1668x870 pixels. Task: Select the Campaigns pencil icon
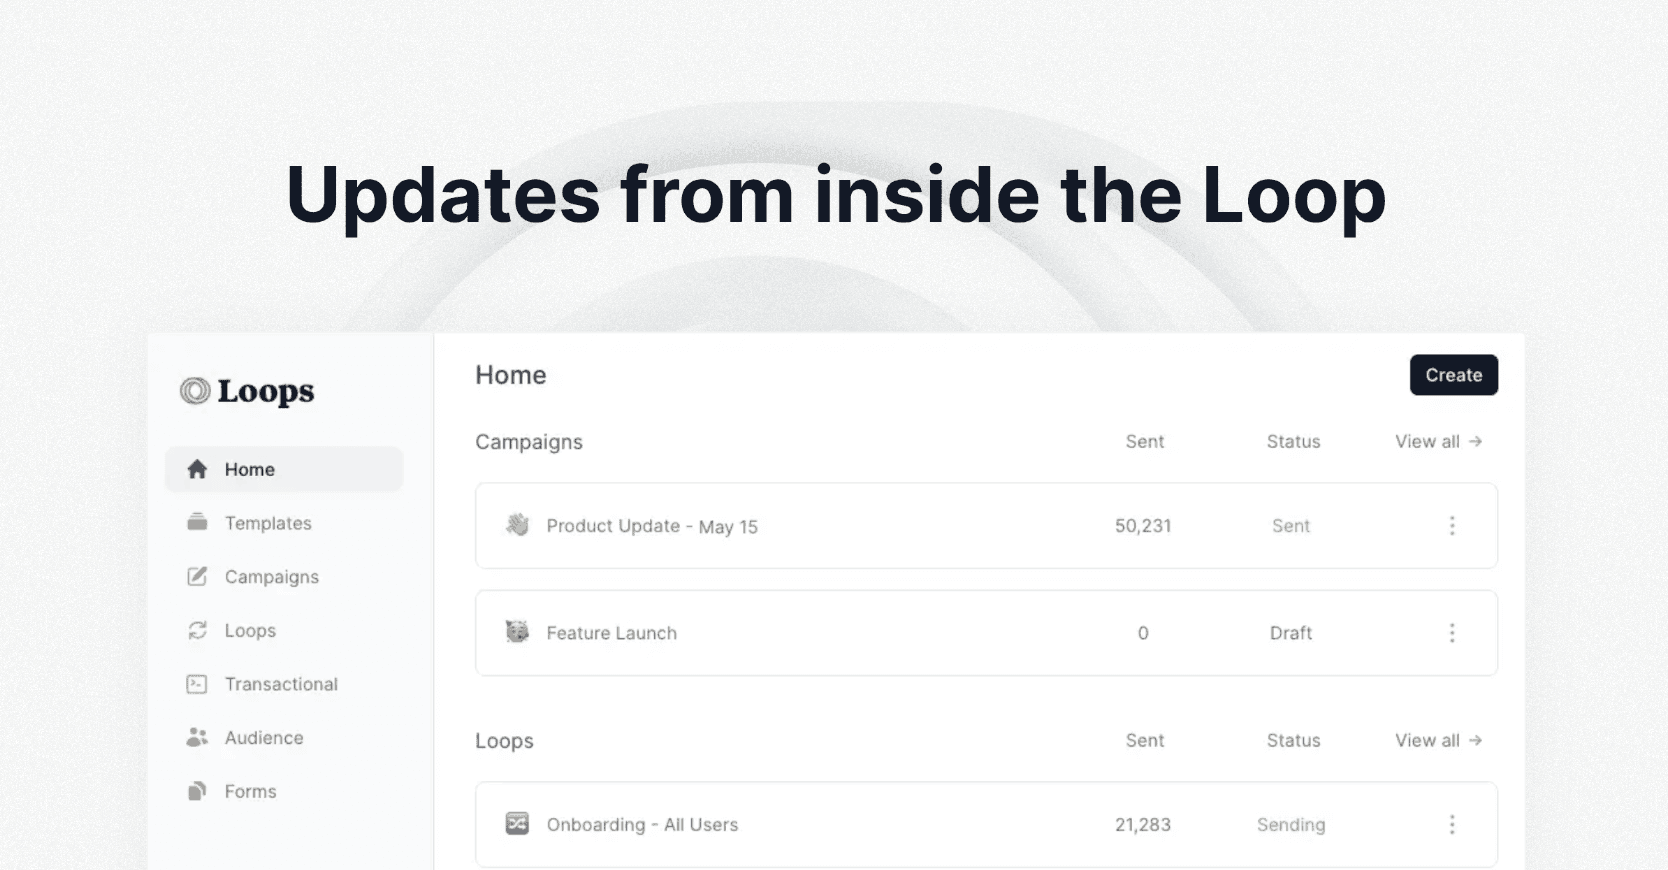pyautogui.click(x=197, y=576)
